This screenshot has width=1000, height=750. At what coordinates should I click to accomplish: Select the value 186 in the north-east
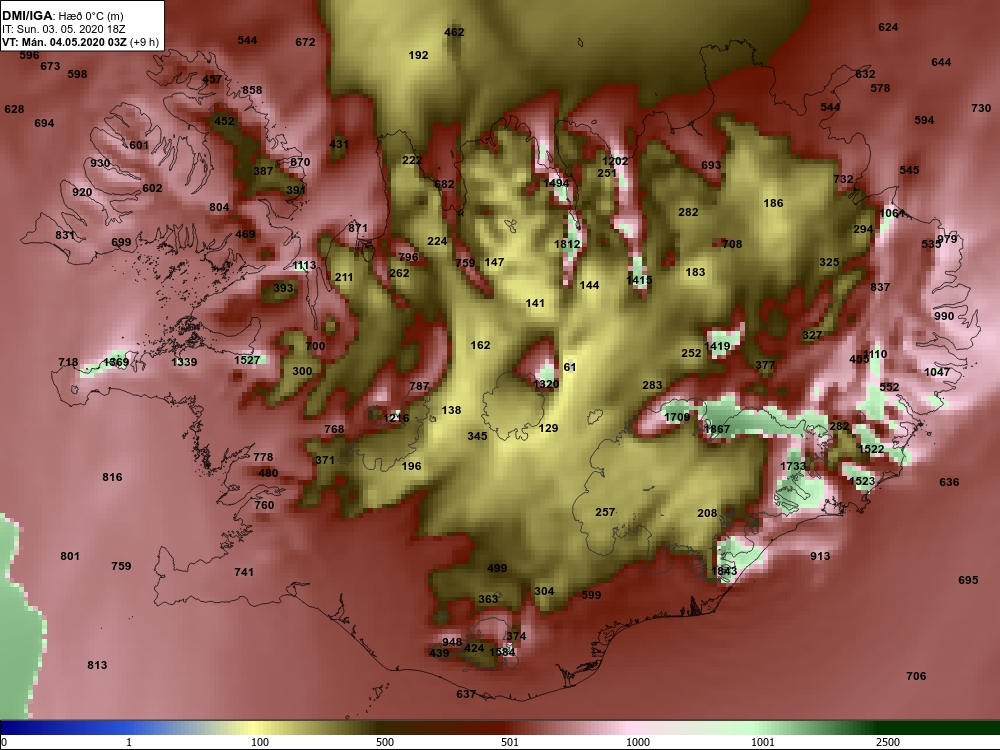pos(773,203)
